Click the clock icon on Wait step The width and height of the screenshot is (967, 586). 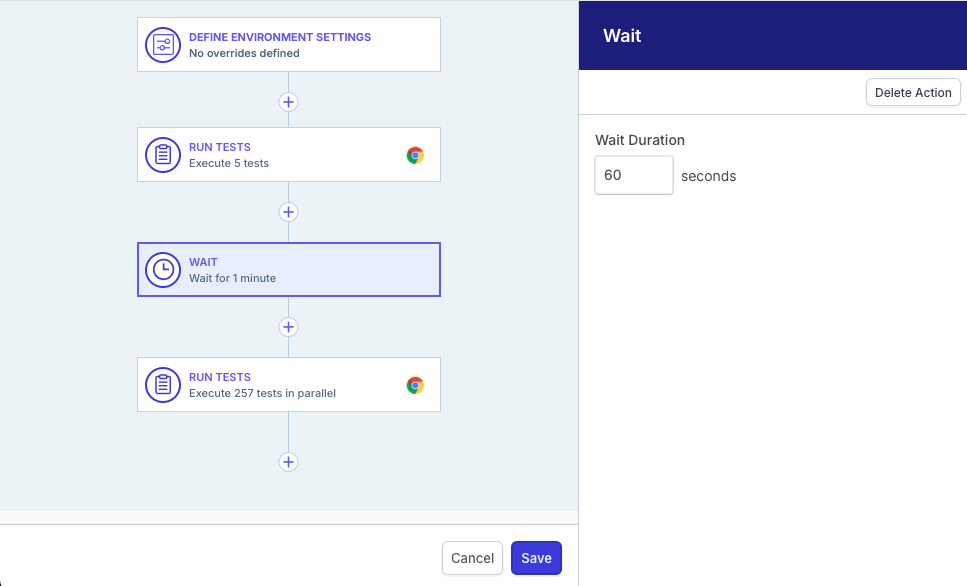(163, 270)
